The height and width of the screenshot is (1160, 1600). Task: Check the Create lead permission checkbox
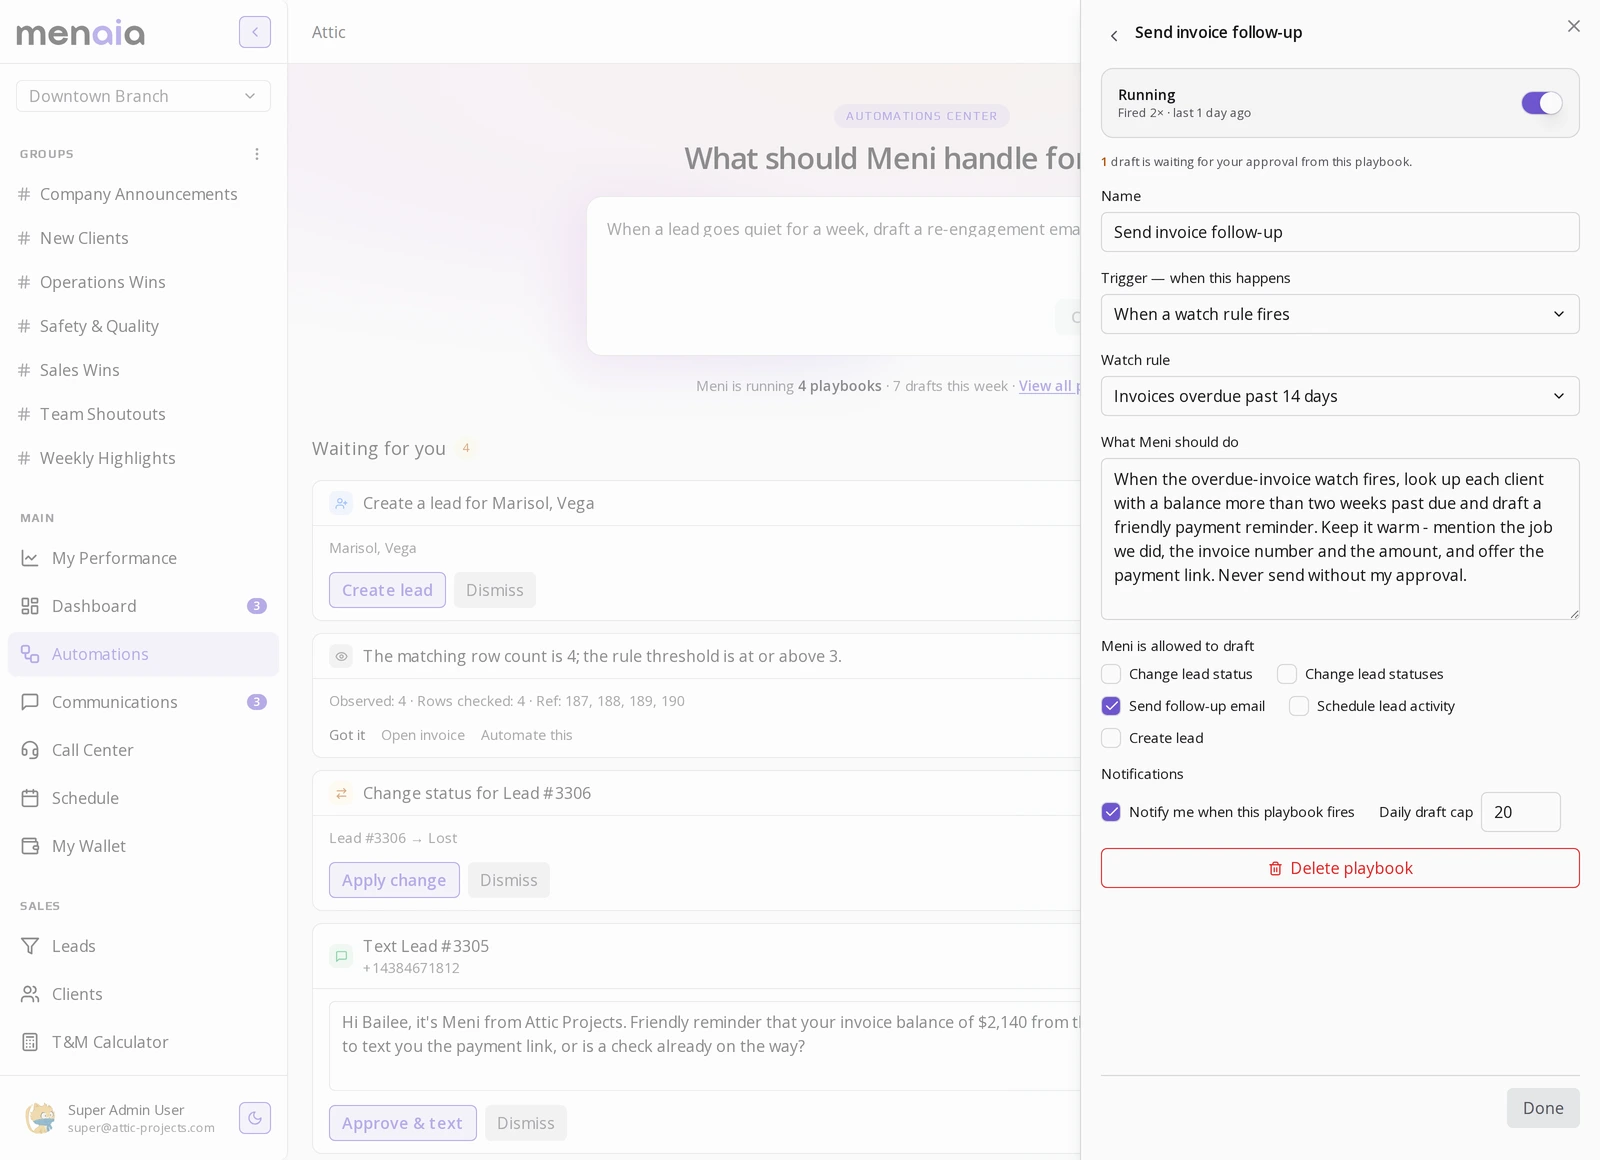tap(1111, 738)
